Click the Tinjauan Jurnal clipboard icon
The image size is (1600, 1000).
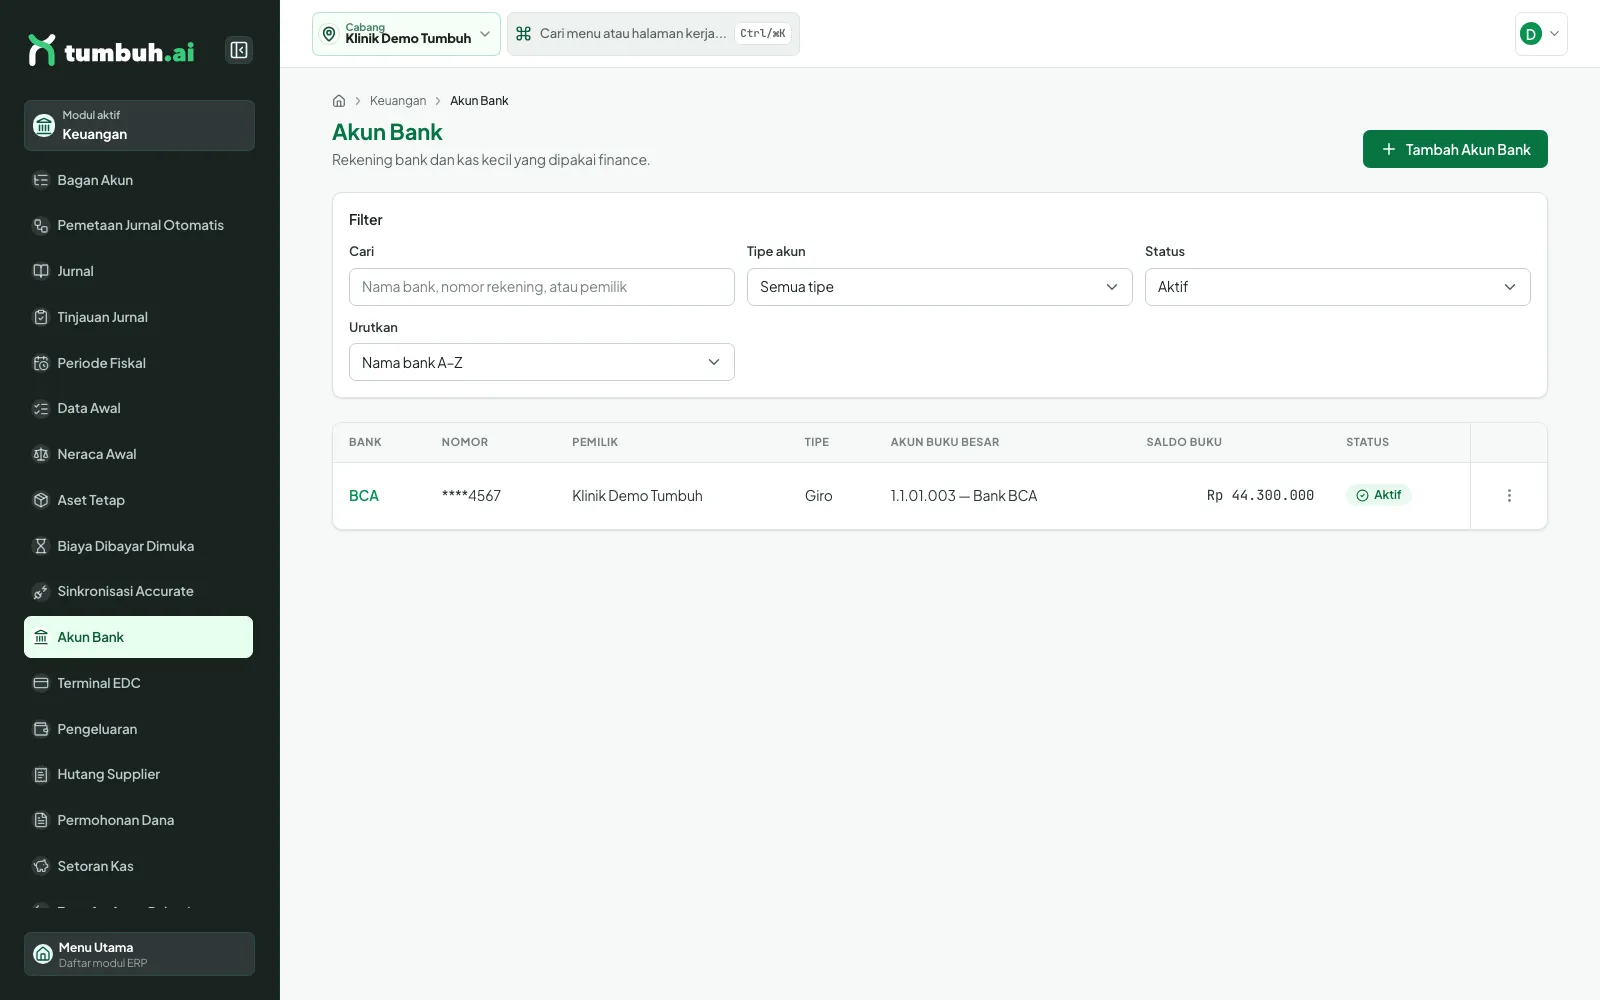(41, 317)
